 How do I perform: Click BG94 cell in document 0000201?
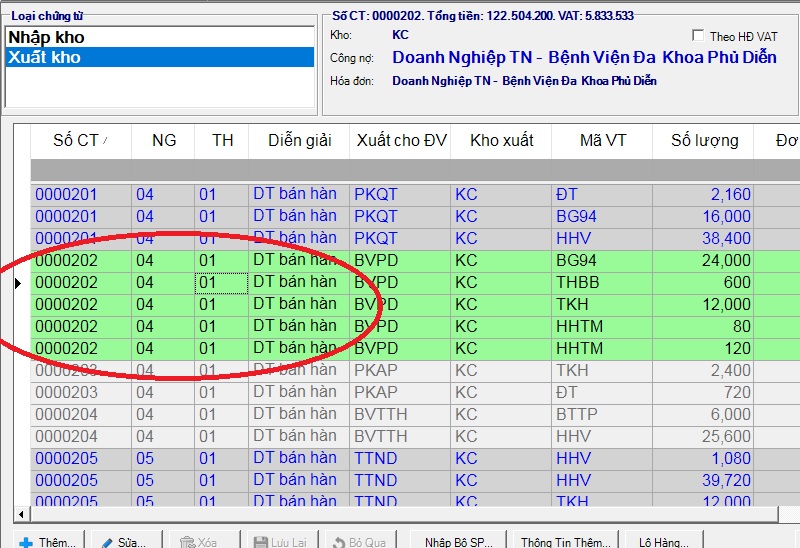603,217
